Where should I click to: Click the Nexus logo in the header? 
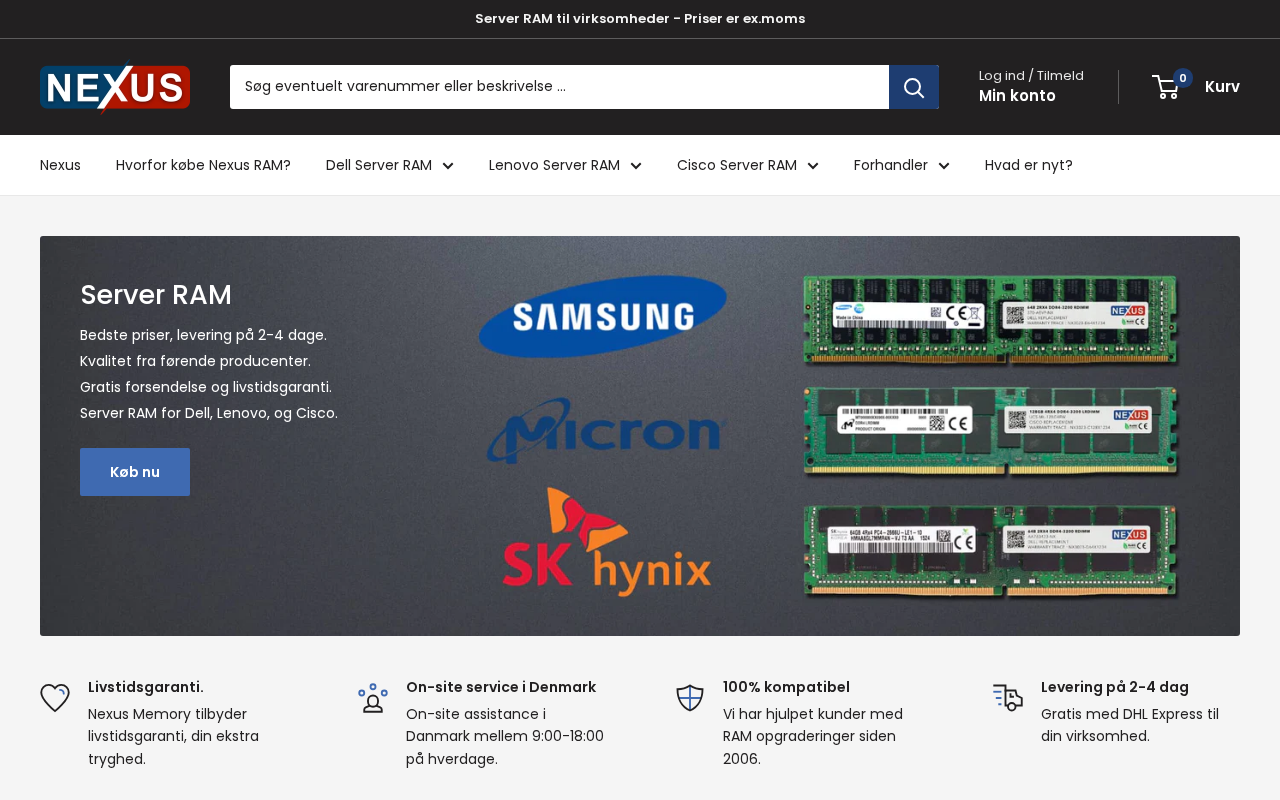click(x=115, y=88)
